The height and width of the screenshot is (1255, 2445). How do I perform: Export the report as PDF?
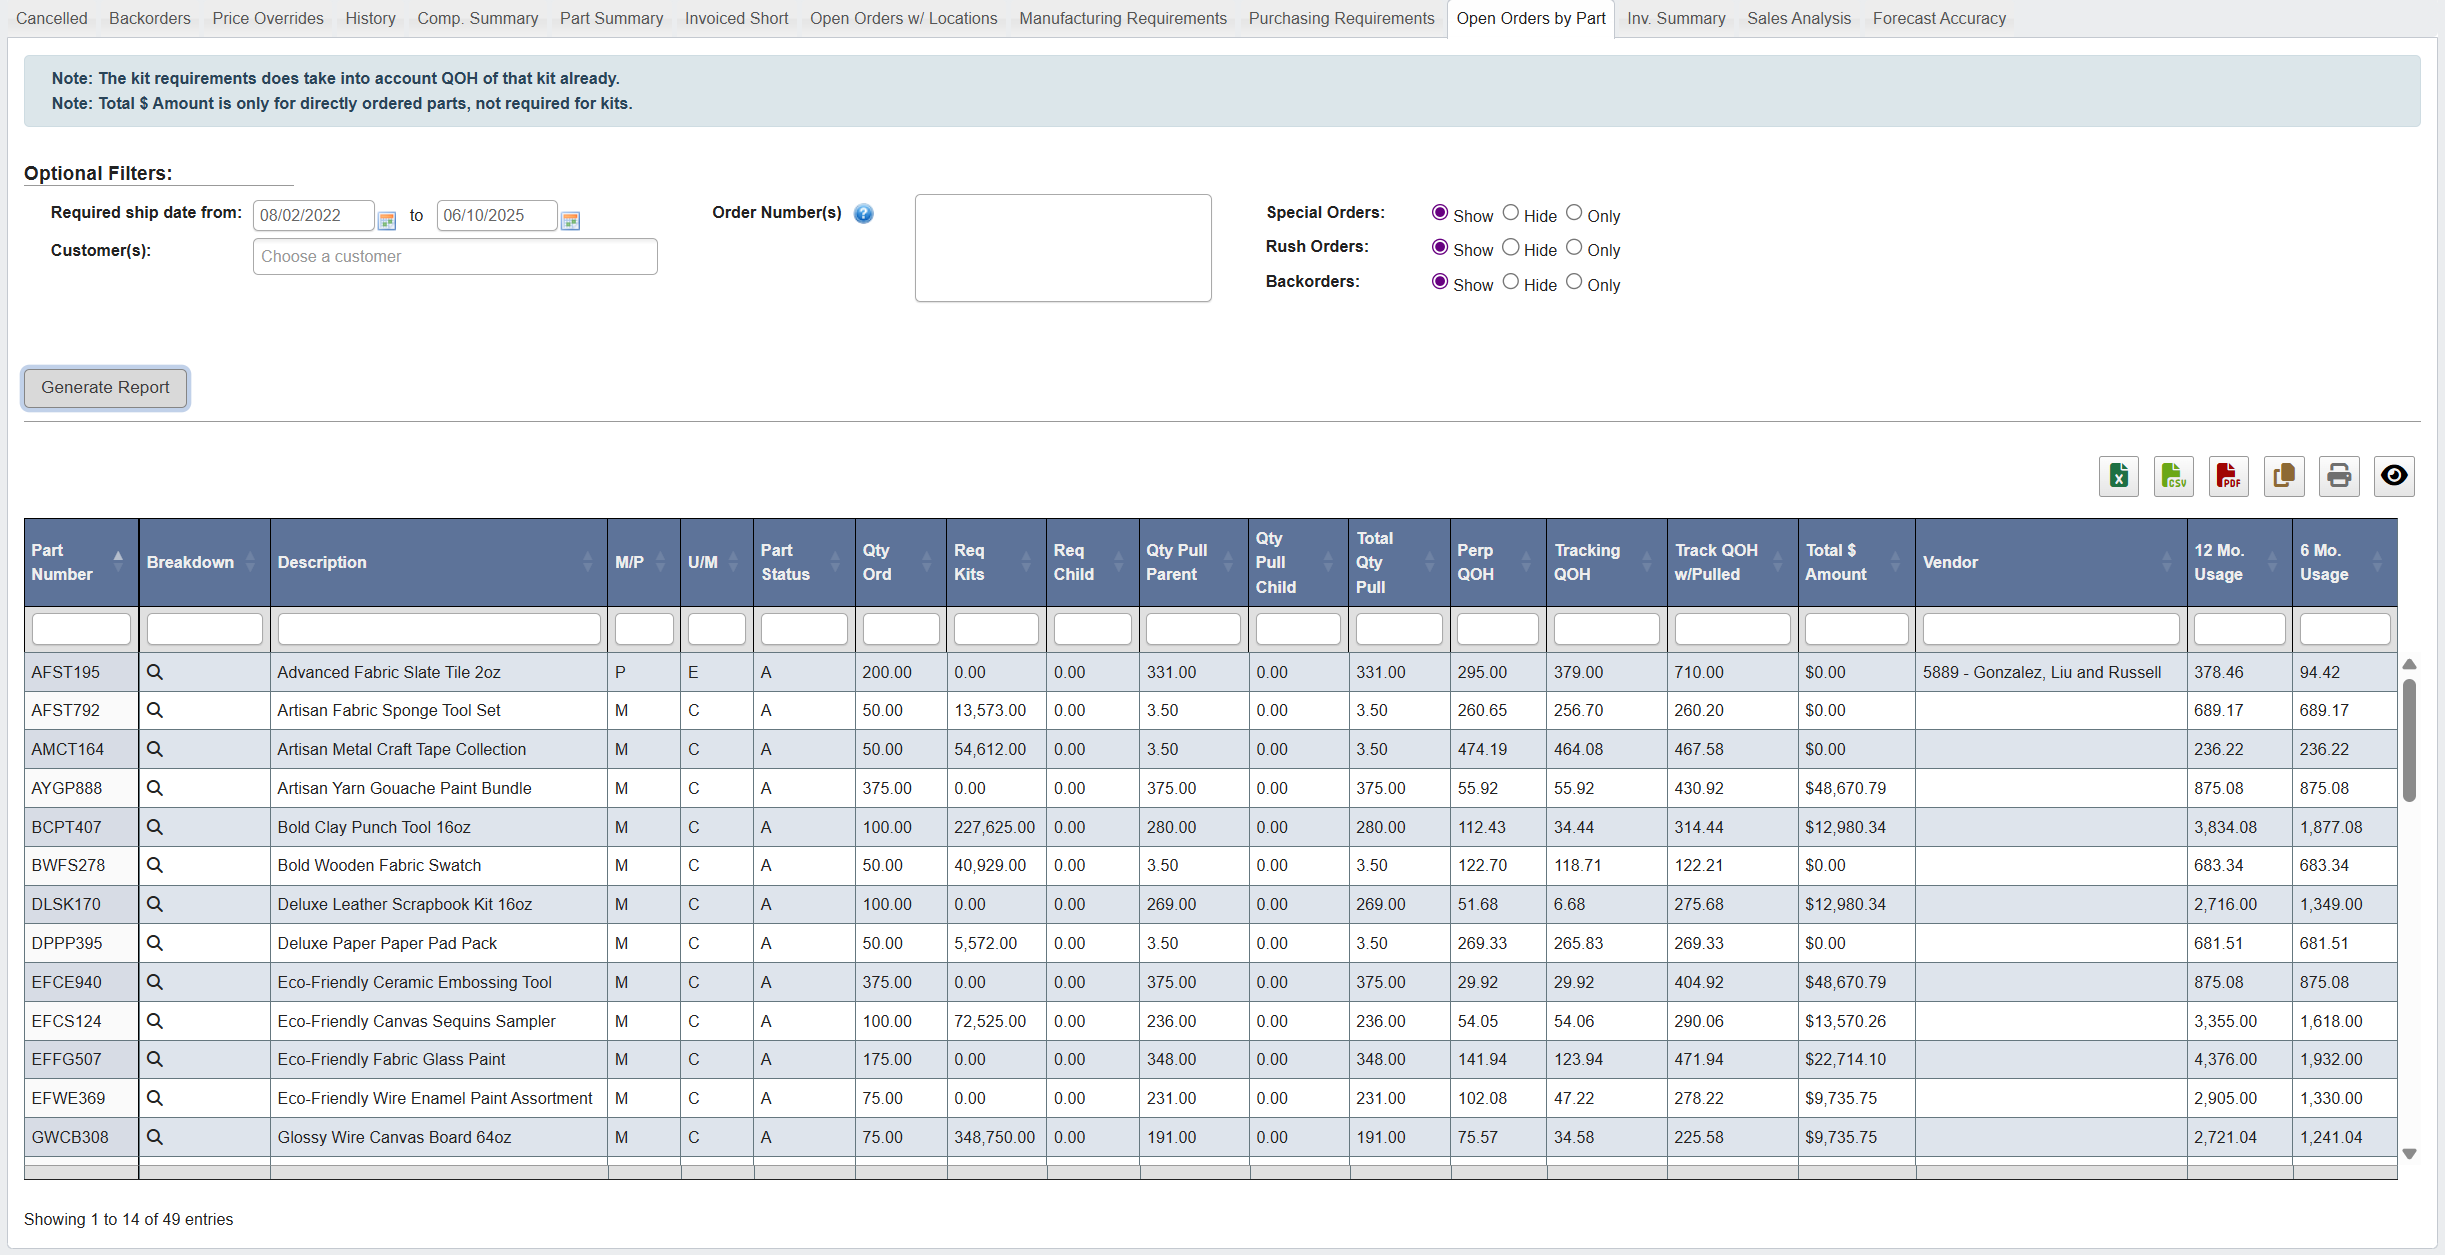click(2228, 477)
